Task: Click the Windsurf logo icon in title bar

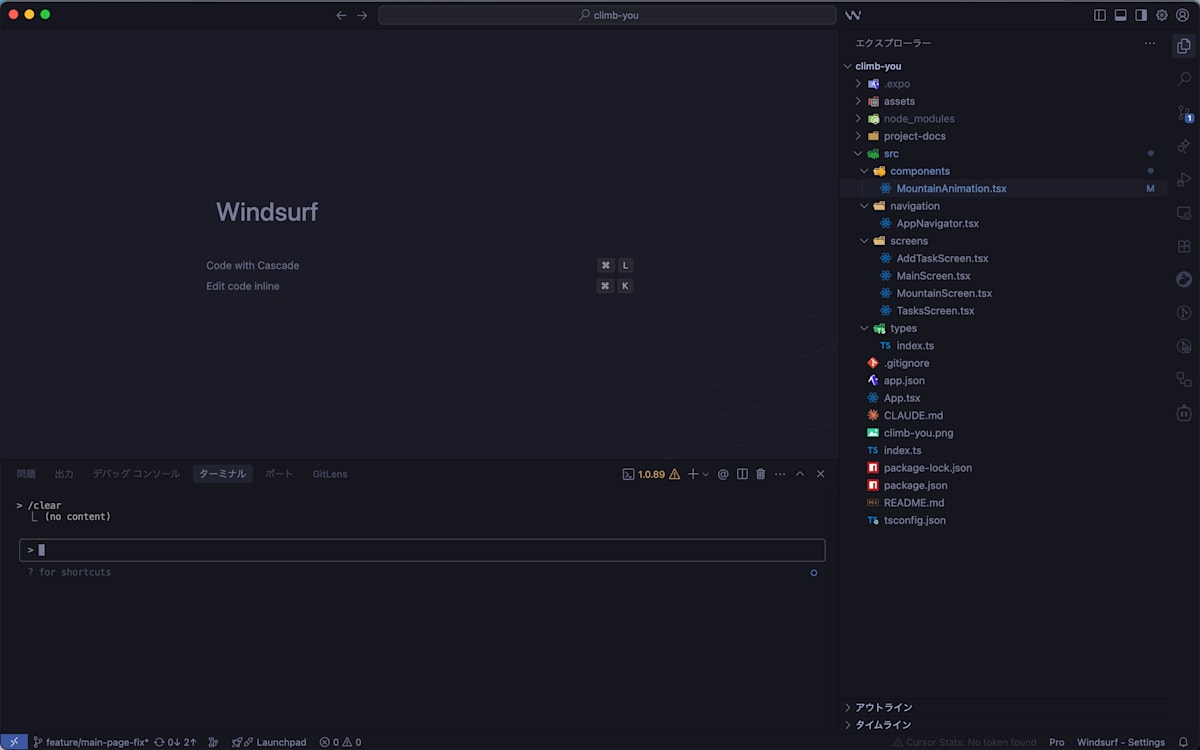Action: tap(853, 15)
